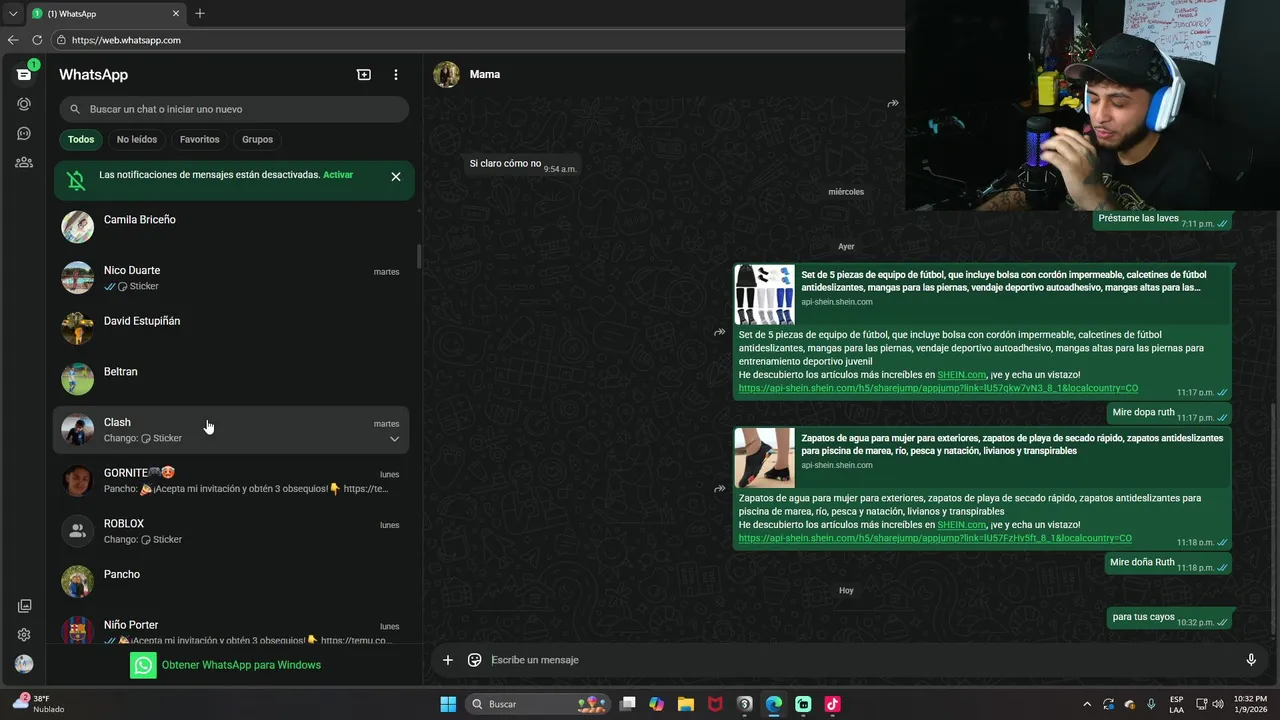Click the chat list scrollbar

click(418, 256)
